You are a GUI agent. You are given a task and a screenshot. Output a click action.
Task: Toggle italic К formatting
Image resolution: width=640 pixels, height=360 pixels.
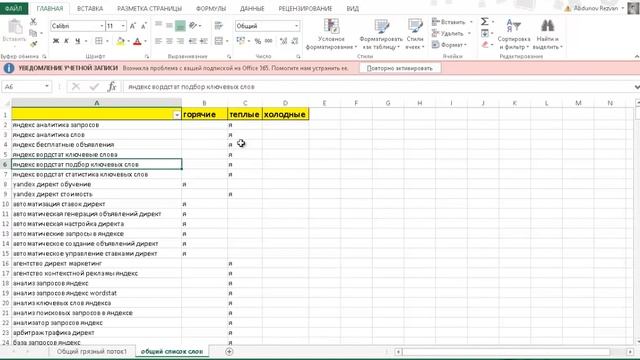point(66,41)
